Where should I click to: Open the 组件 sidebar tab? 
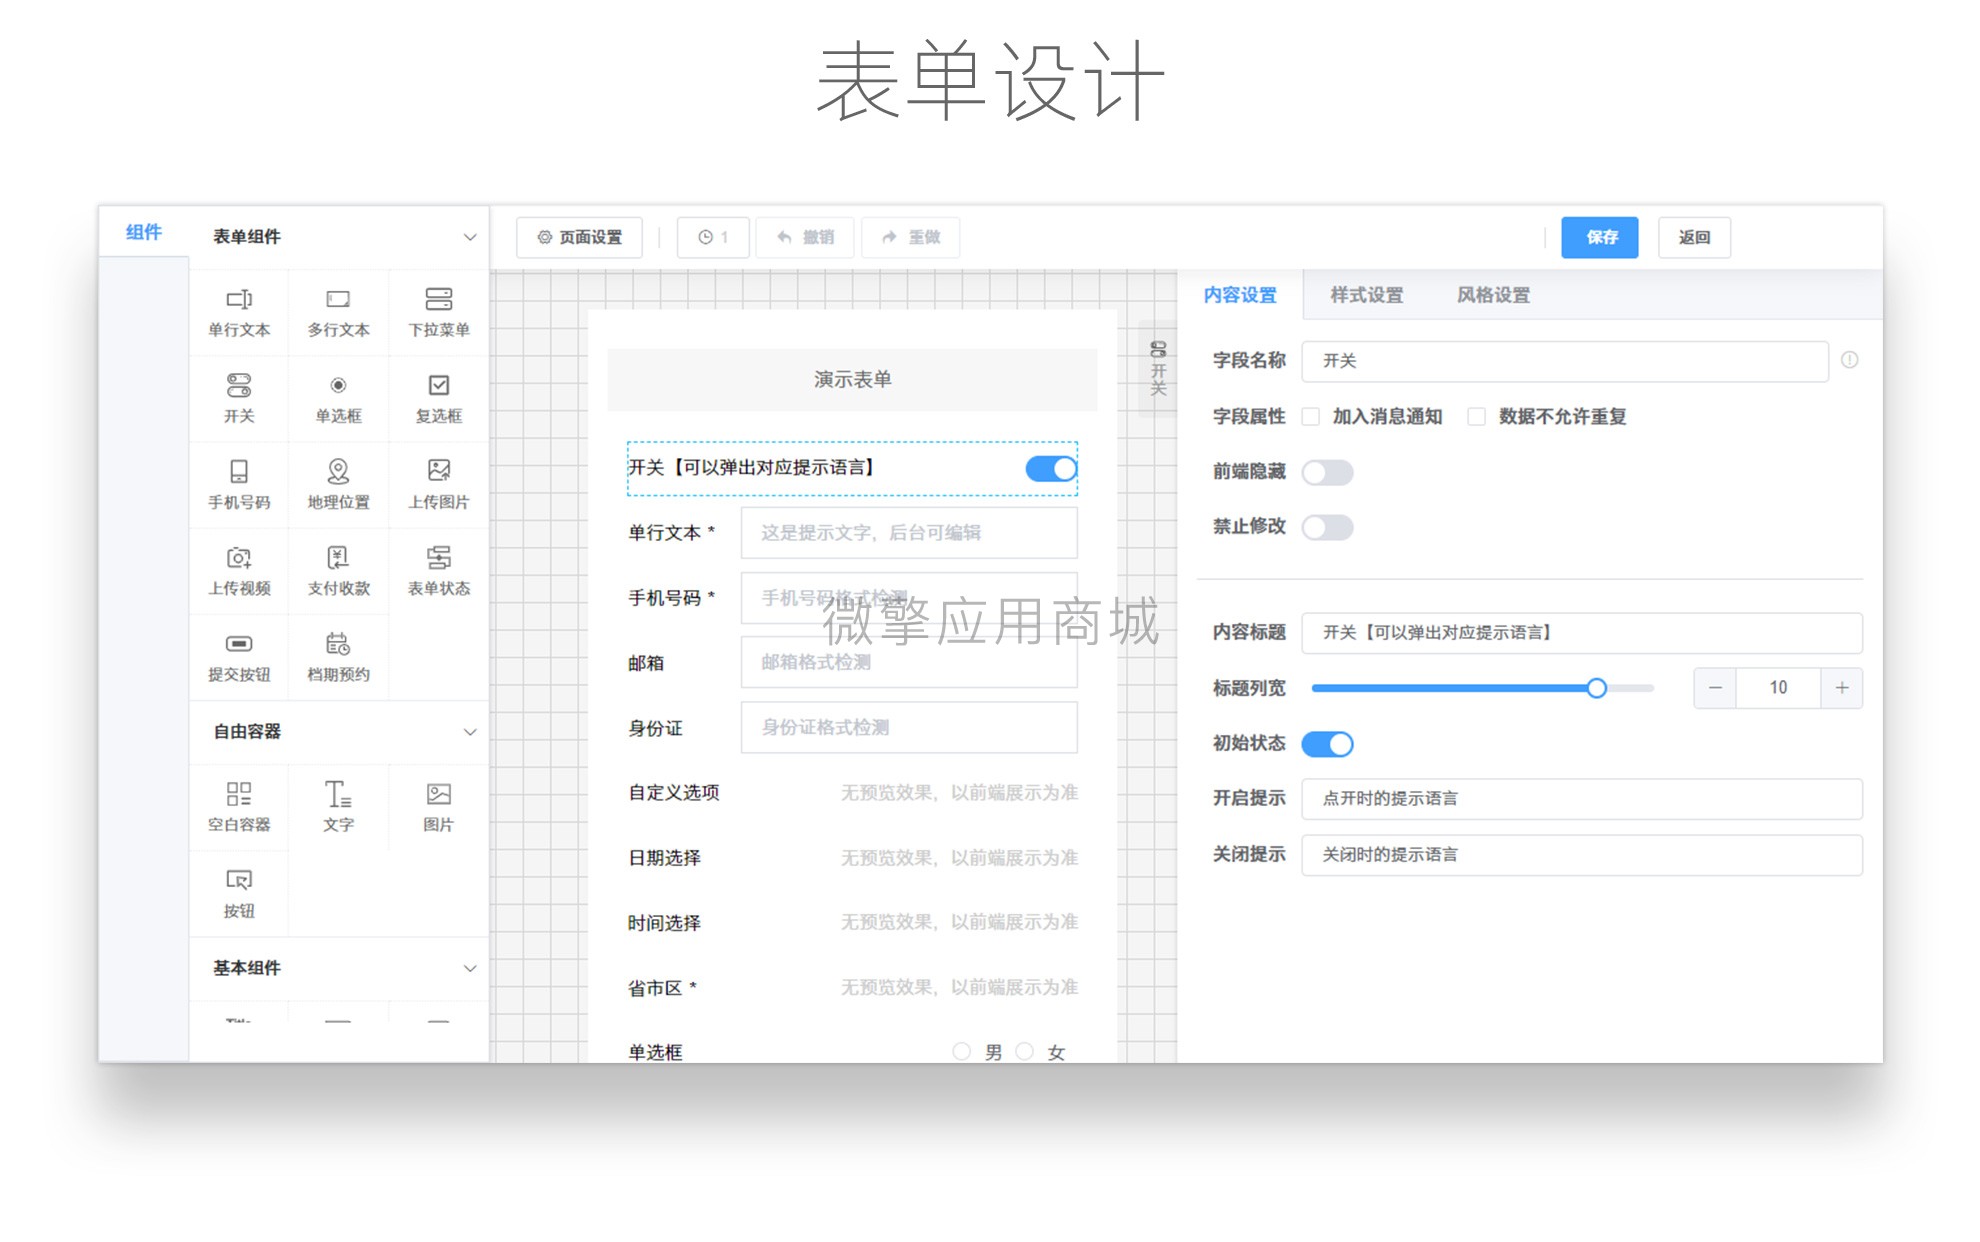tap(144, 232)
